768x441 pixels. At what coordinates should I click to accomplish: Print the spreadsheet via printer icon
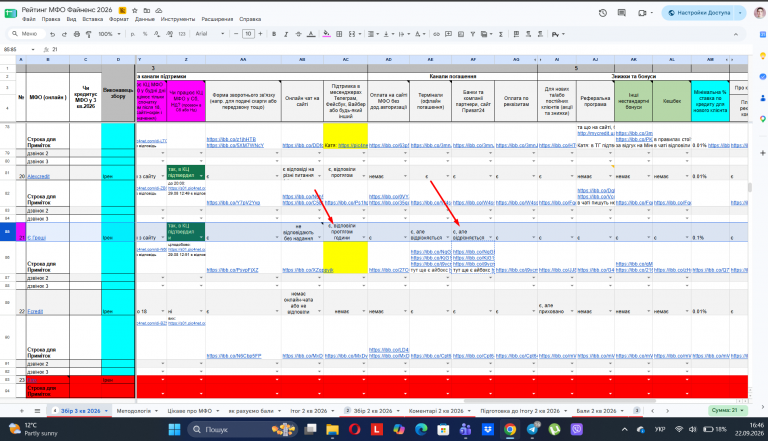coord(76,34)
